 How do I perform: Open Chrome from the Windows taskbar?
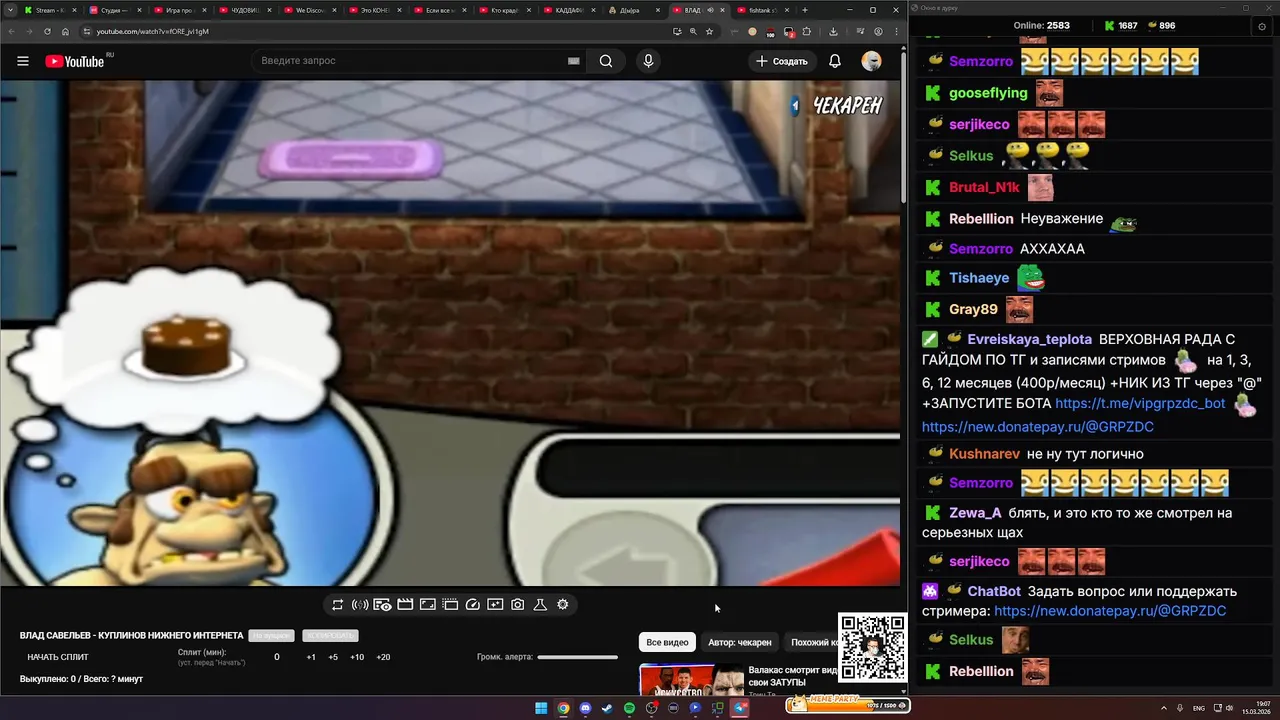coord(563,708)
